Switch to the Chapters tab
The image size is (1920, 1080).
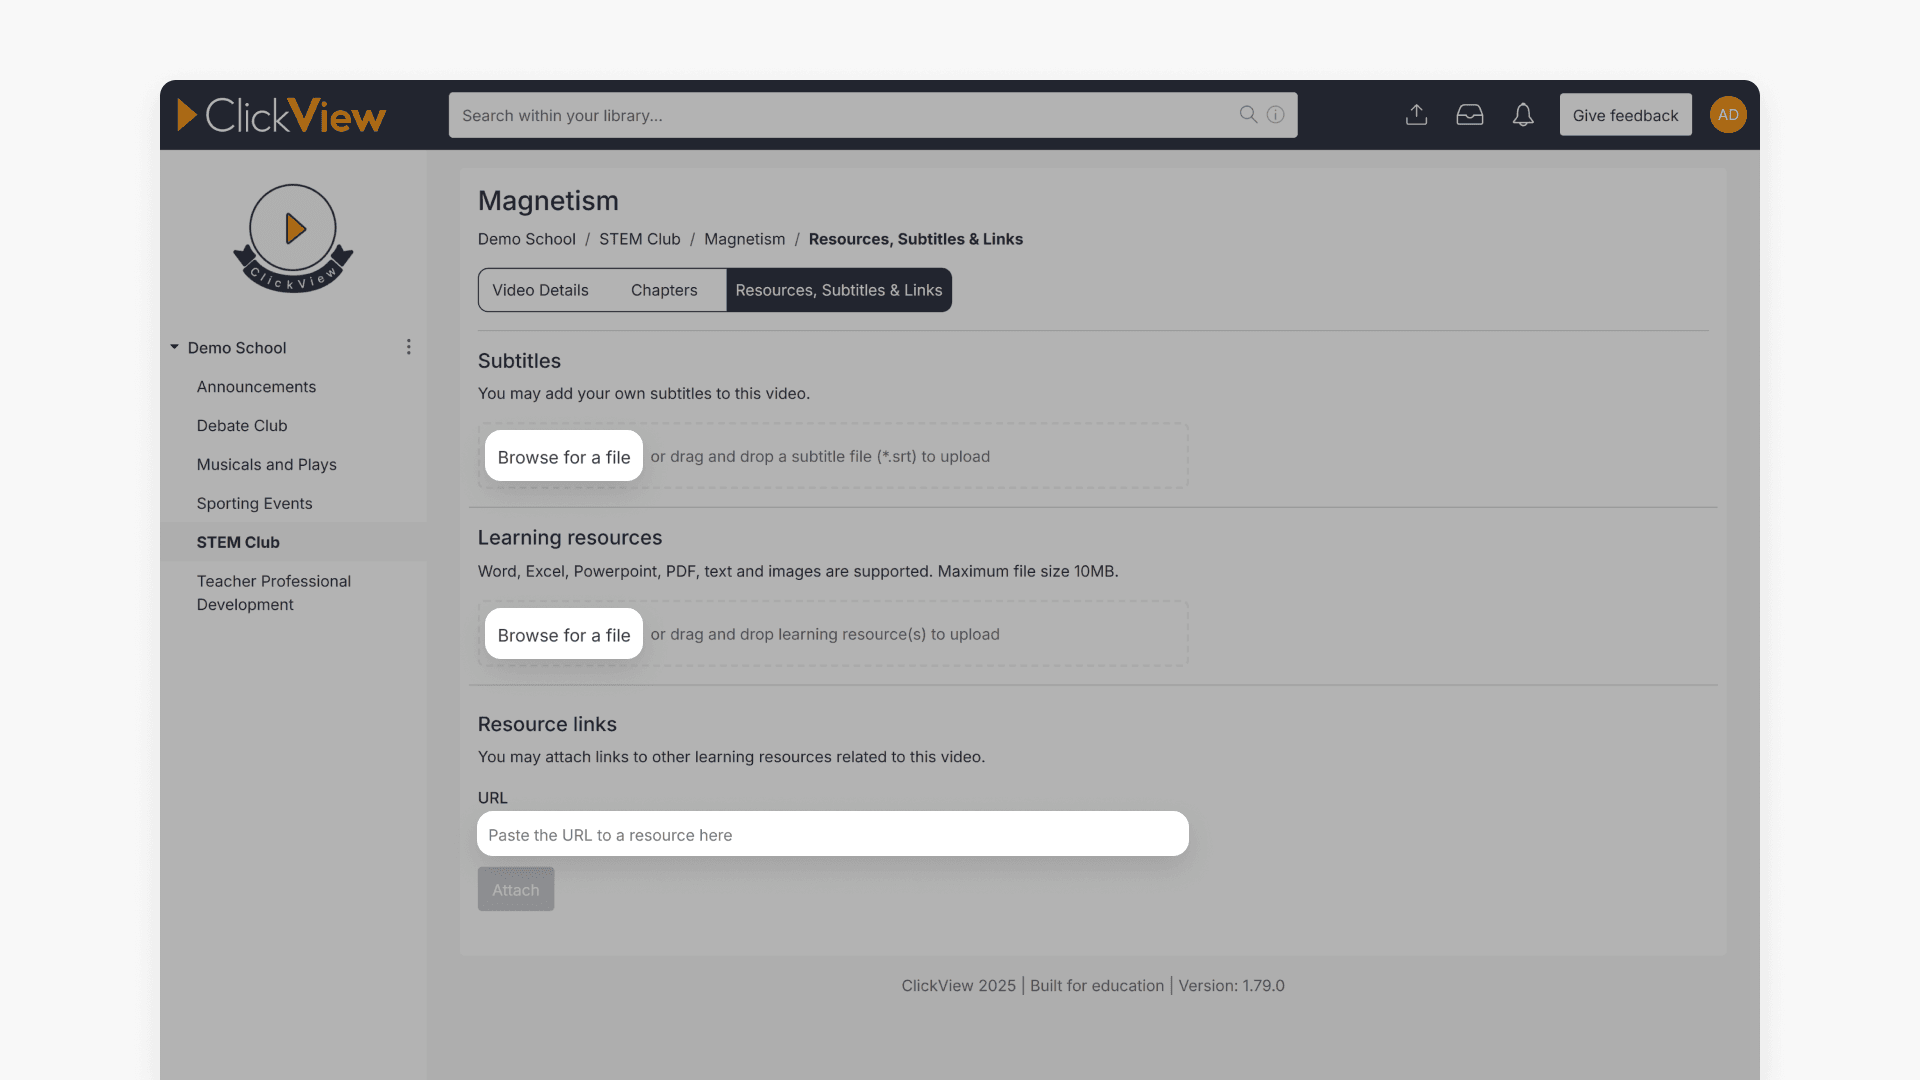click(663, 290)
